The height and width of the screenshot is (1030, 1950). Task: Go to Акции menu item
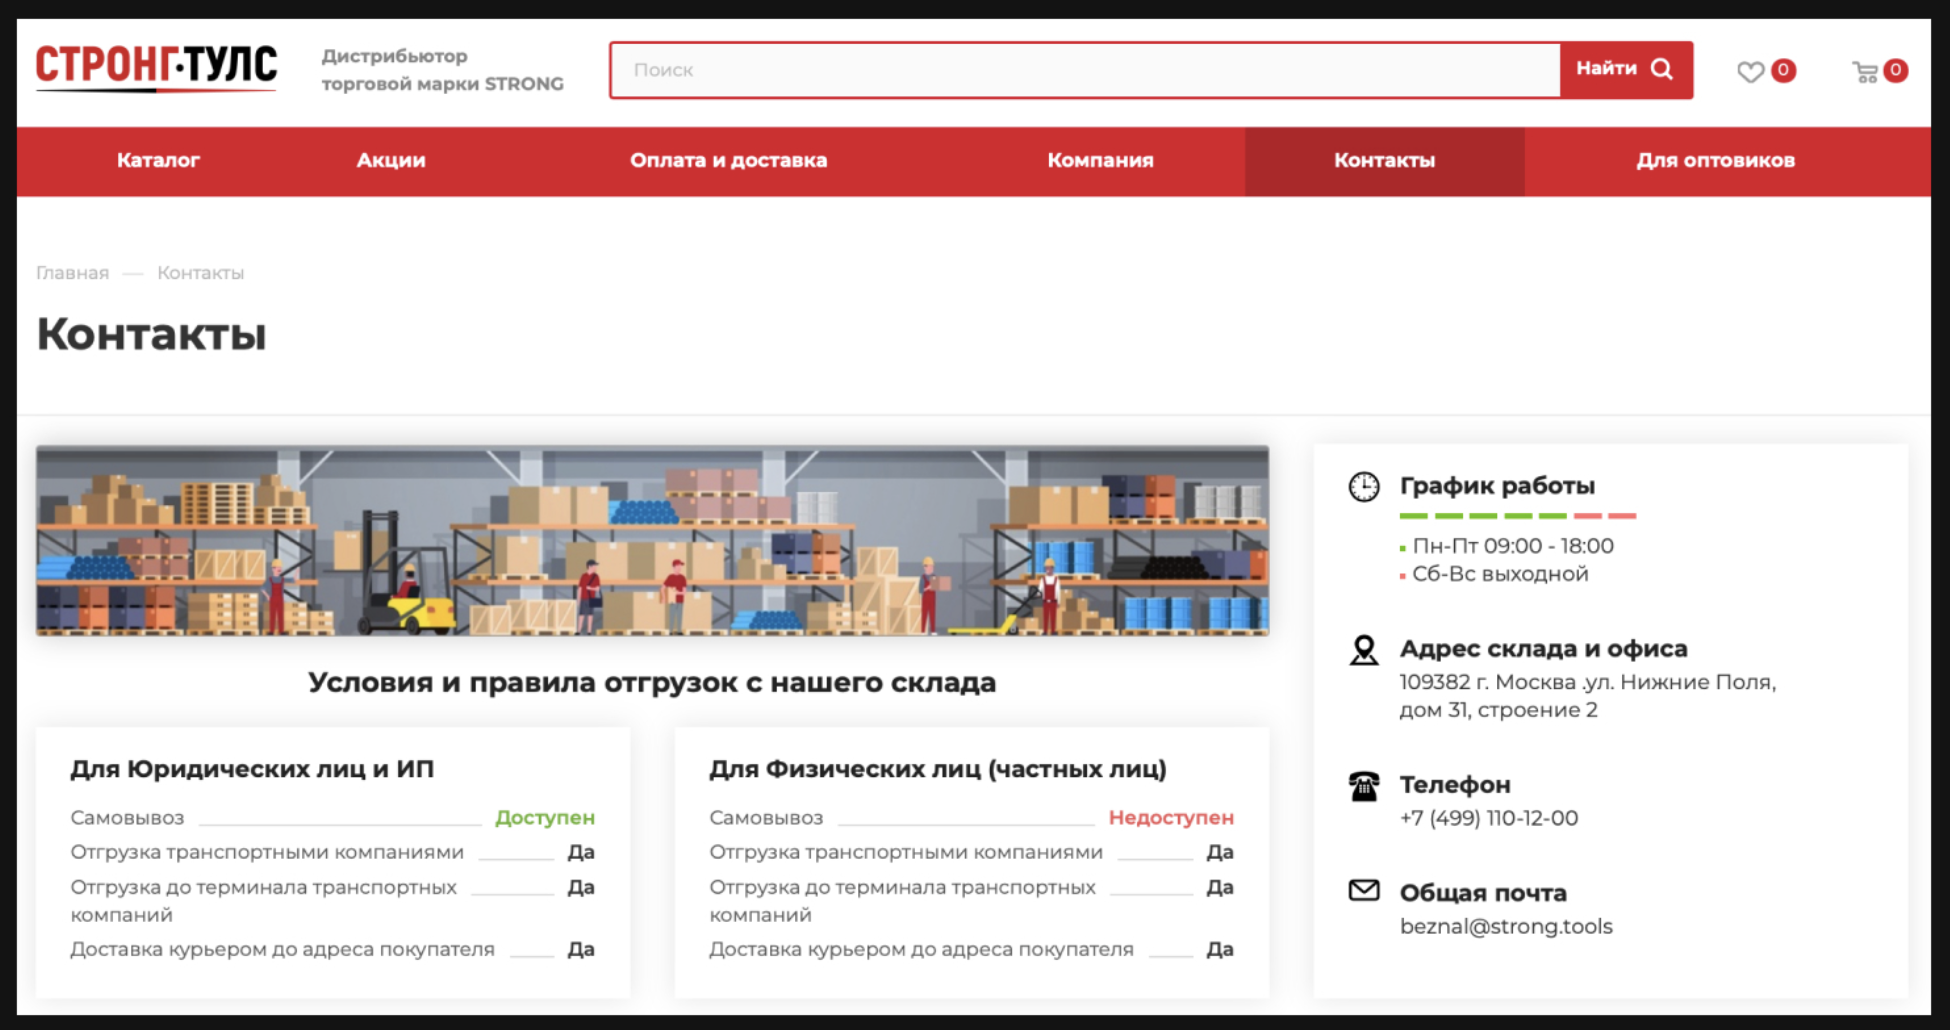pyautogui.click(x=391, y=161)
